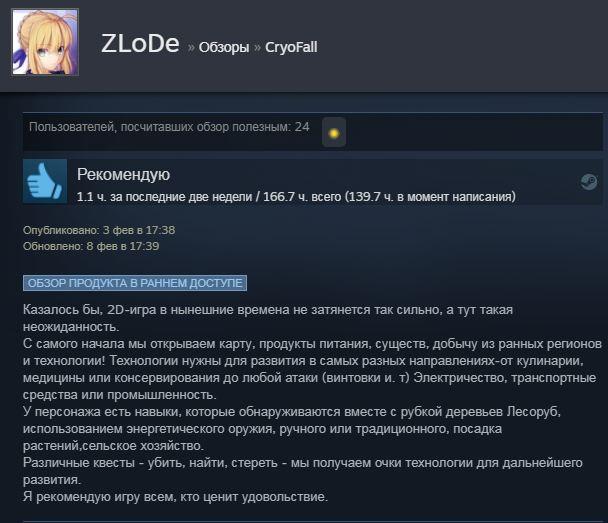Click the ОБЗОР ПРОДУКТА В РАННЕМ ДОСТУПЕ badge
This screenshot has height=523, width=608.
[135, 283]
